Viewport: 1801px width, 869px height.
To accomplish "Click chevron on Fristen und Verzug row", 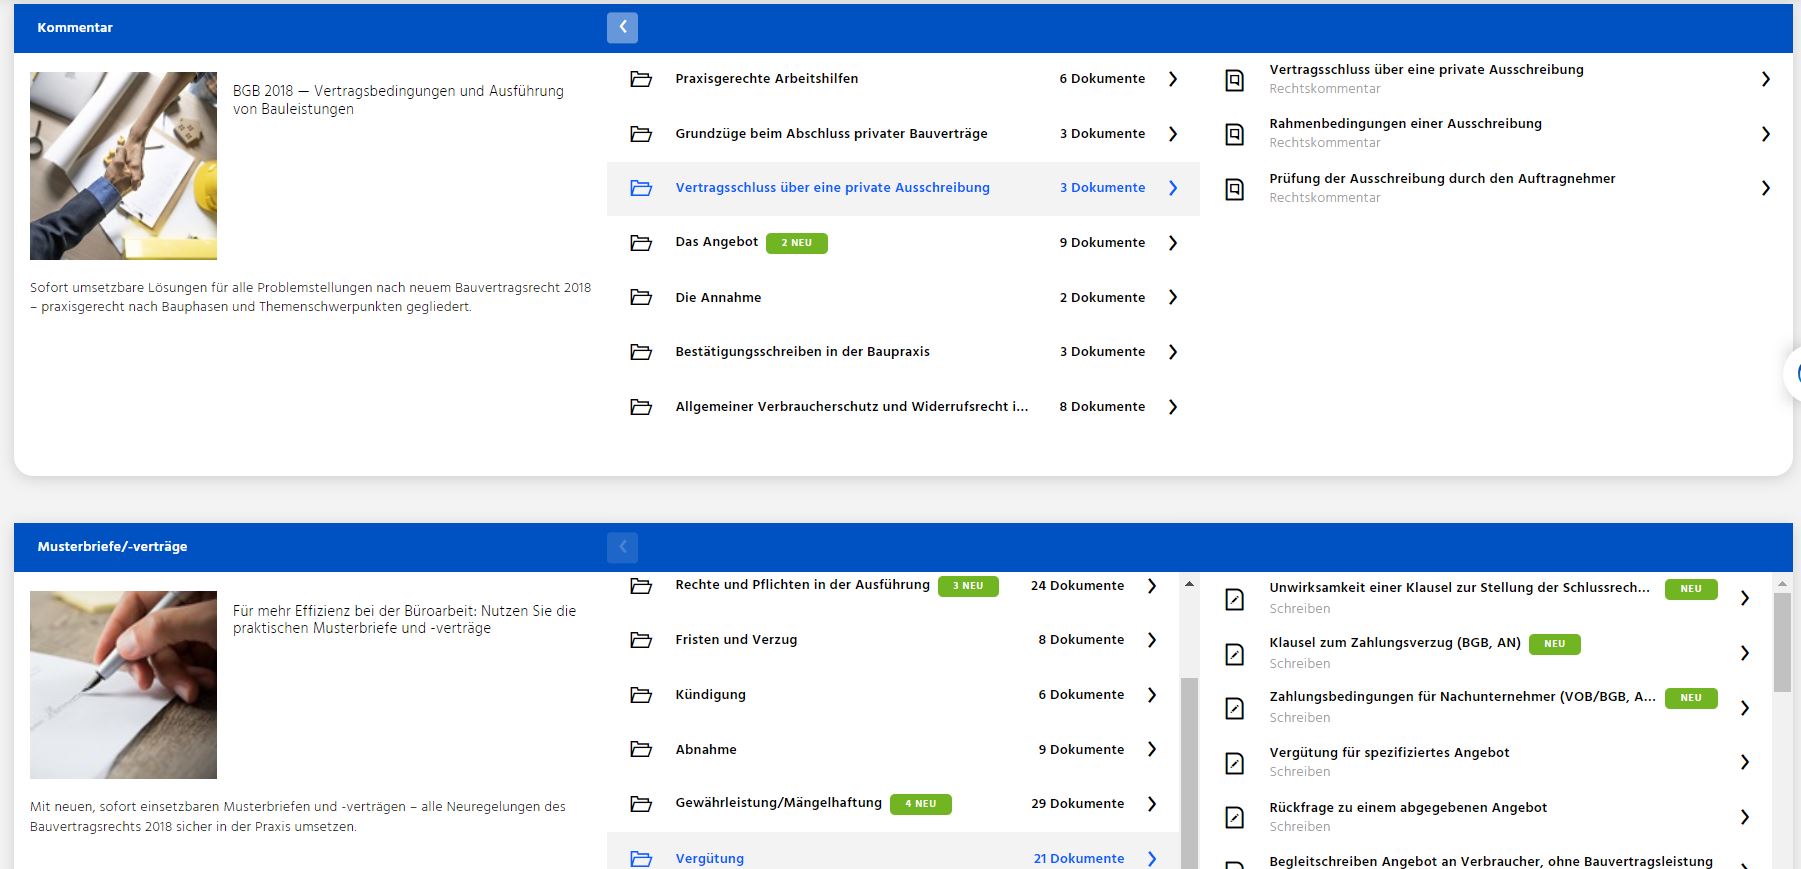I will pos(1152,640).
